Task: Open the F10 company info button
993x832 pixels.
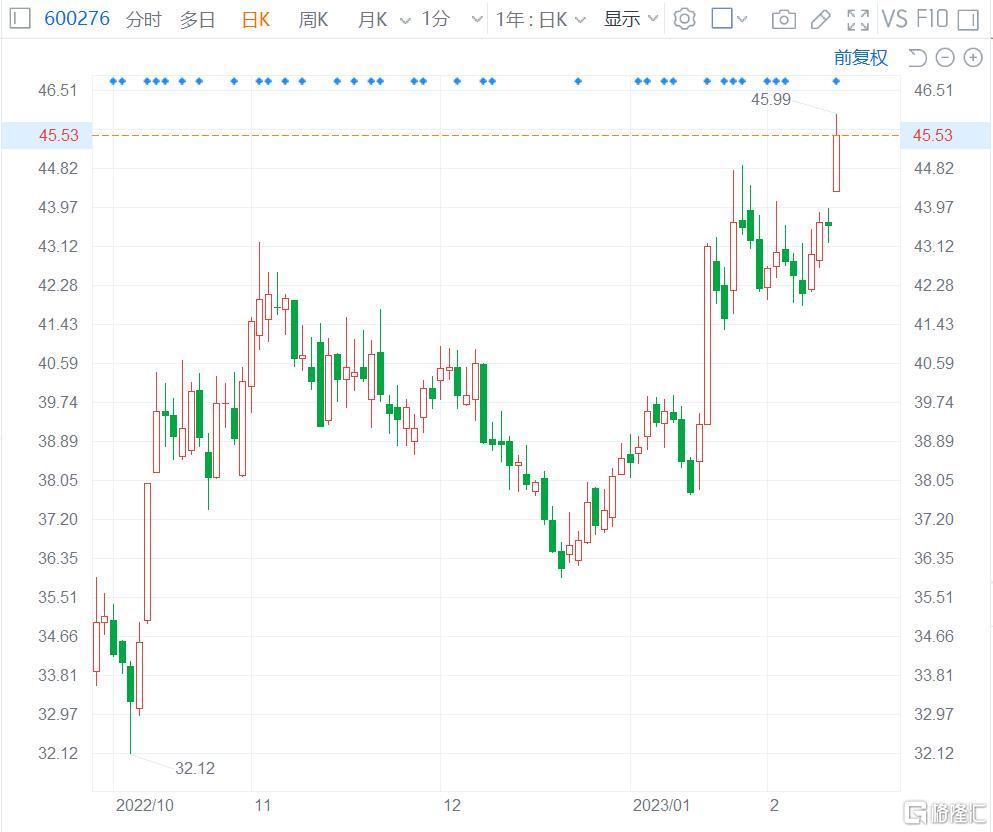Action: pyautogui.click(x=932, y=19)
